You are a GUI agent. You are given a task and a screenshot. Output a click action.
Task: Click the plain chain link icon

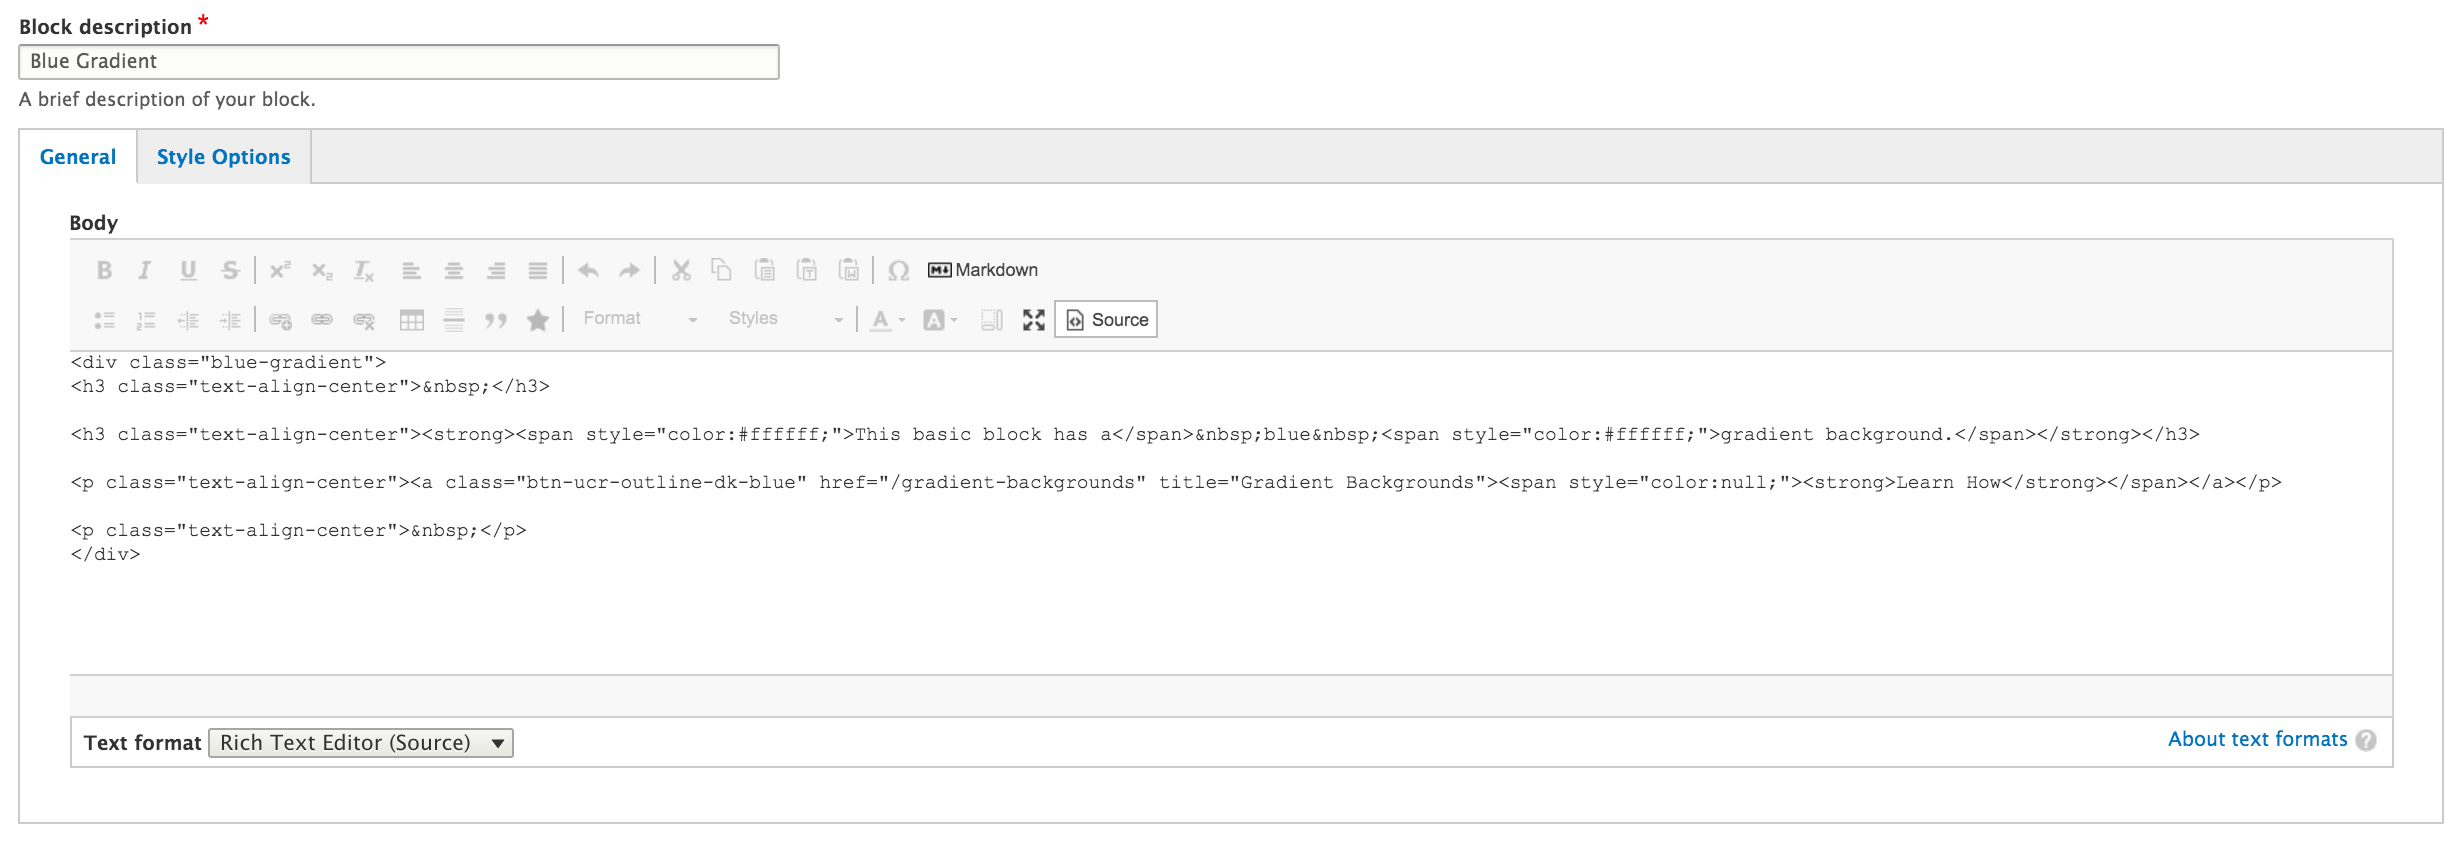click(x=322, y=320)
